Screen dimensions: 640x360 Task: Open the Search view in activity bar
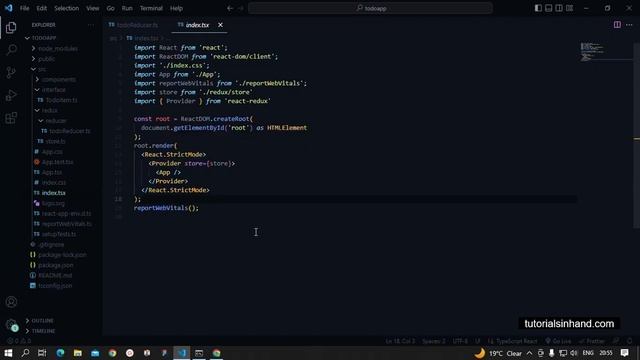[11, 50]
